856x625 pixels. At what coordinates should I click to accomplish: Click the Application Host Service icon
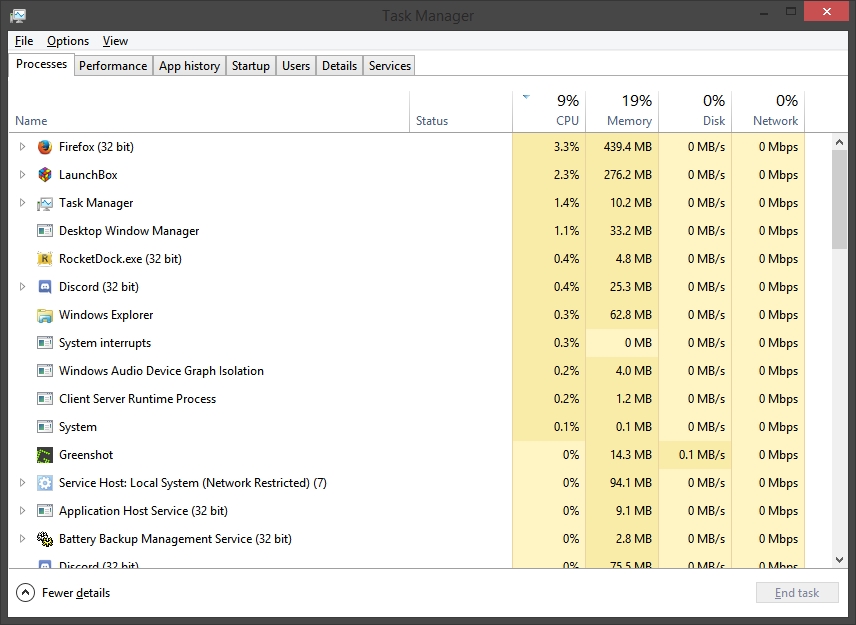45,511
